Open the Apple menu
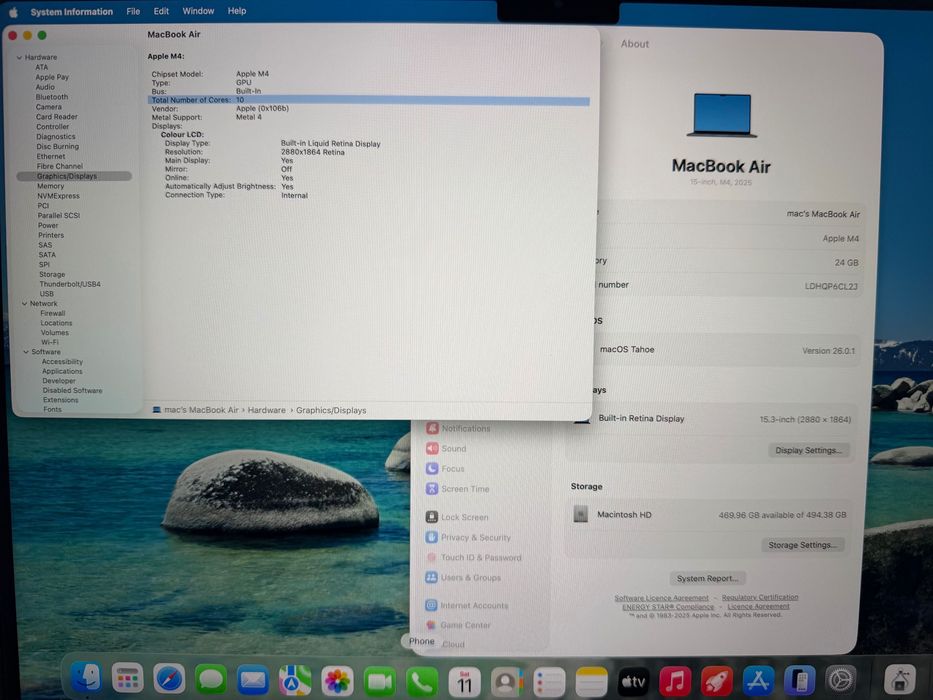This screenshot has height=700, width=933. tap(13, 12)
